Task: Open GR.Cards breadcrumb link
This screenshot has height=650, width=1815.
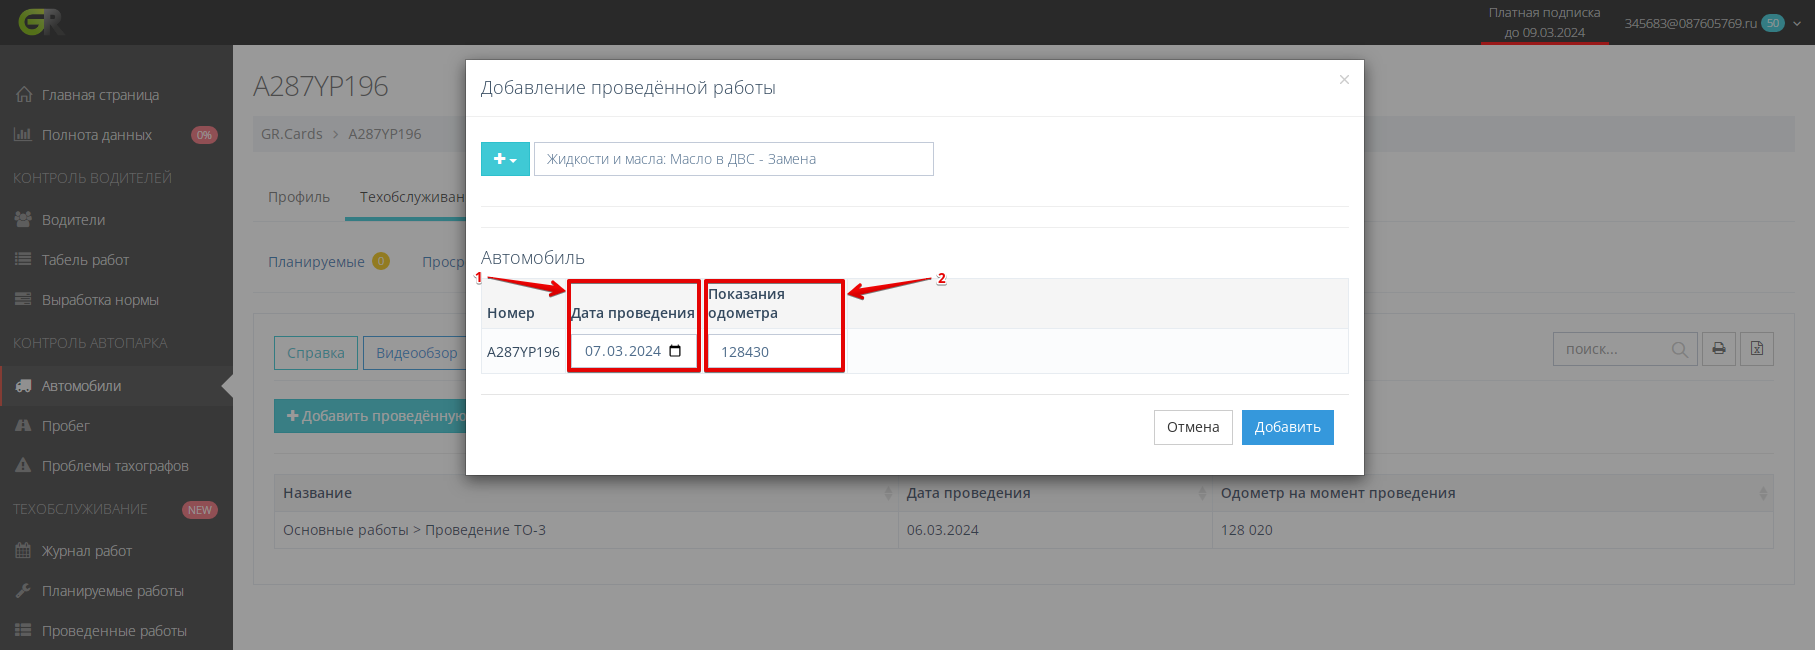Action: pos(291,134)
